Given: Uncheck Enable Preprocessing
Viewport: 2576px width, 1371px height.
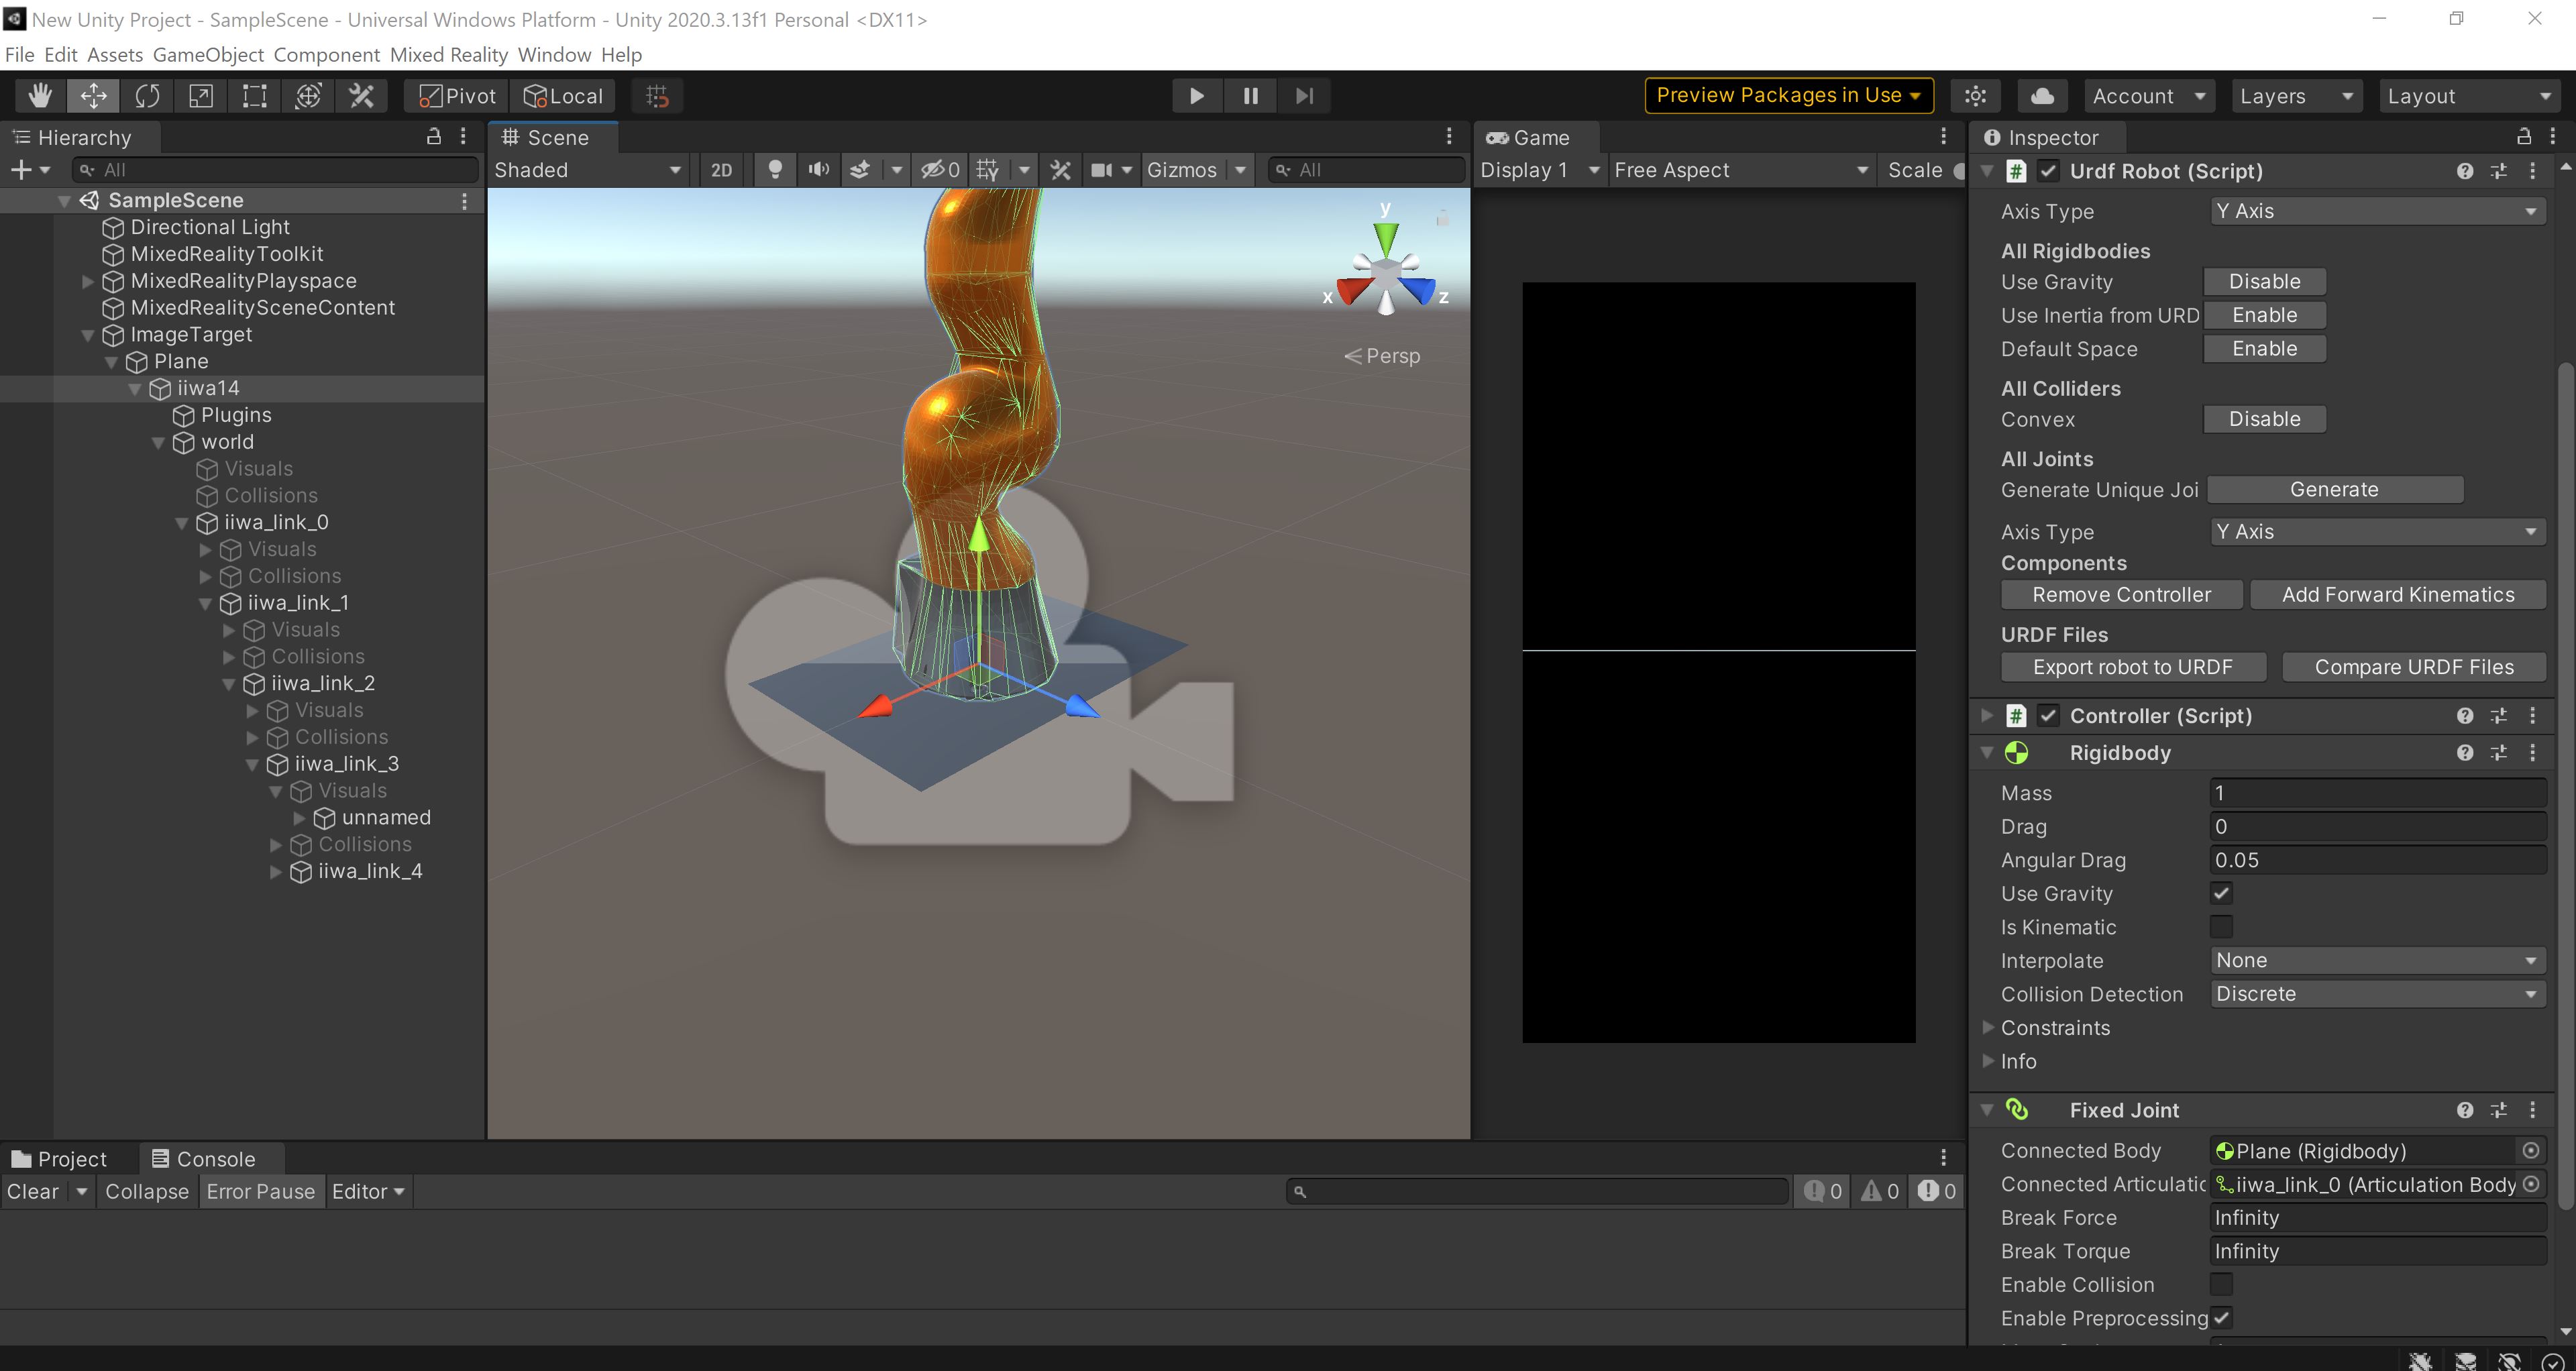Looking at the screenshot, I should [2221, 1319].
